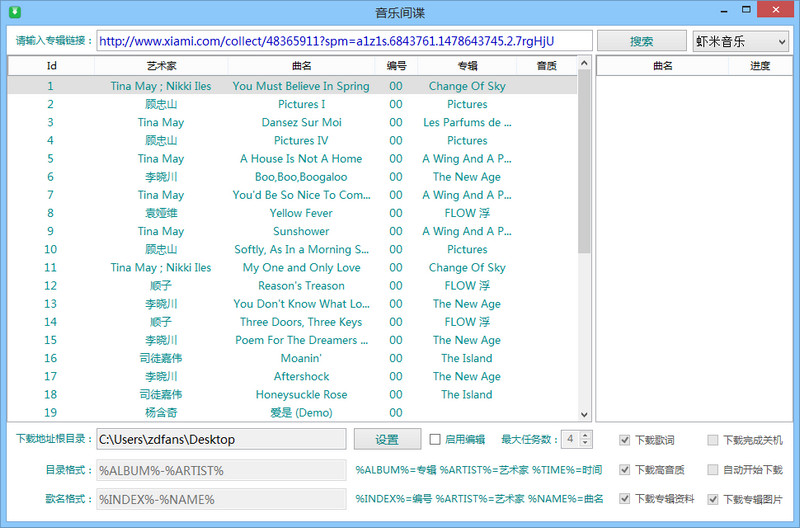Select the song Dansez Sur Moi
Screen dimensions: 800x528
pos(301,122)
